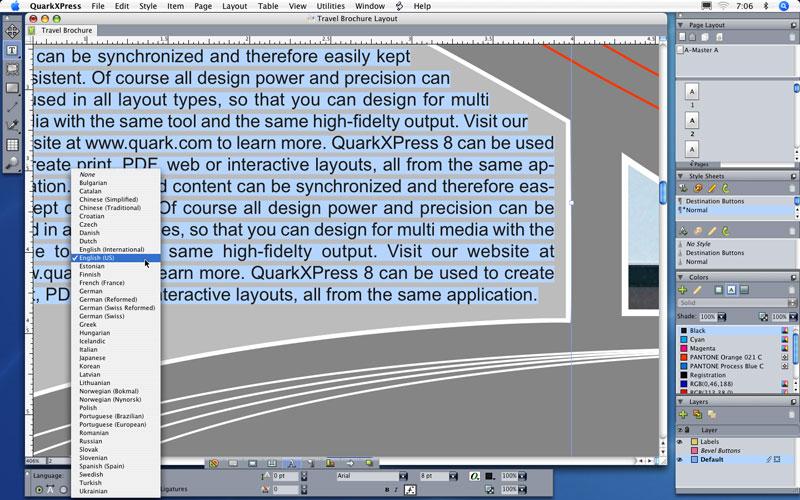Collapse the Layers panel
Viewport: 800px width, 500px height.
point(681,402)
